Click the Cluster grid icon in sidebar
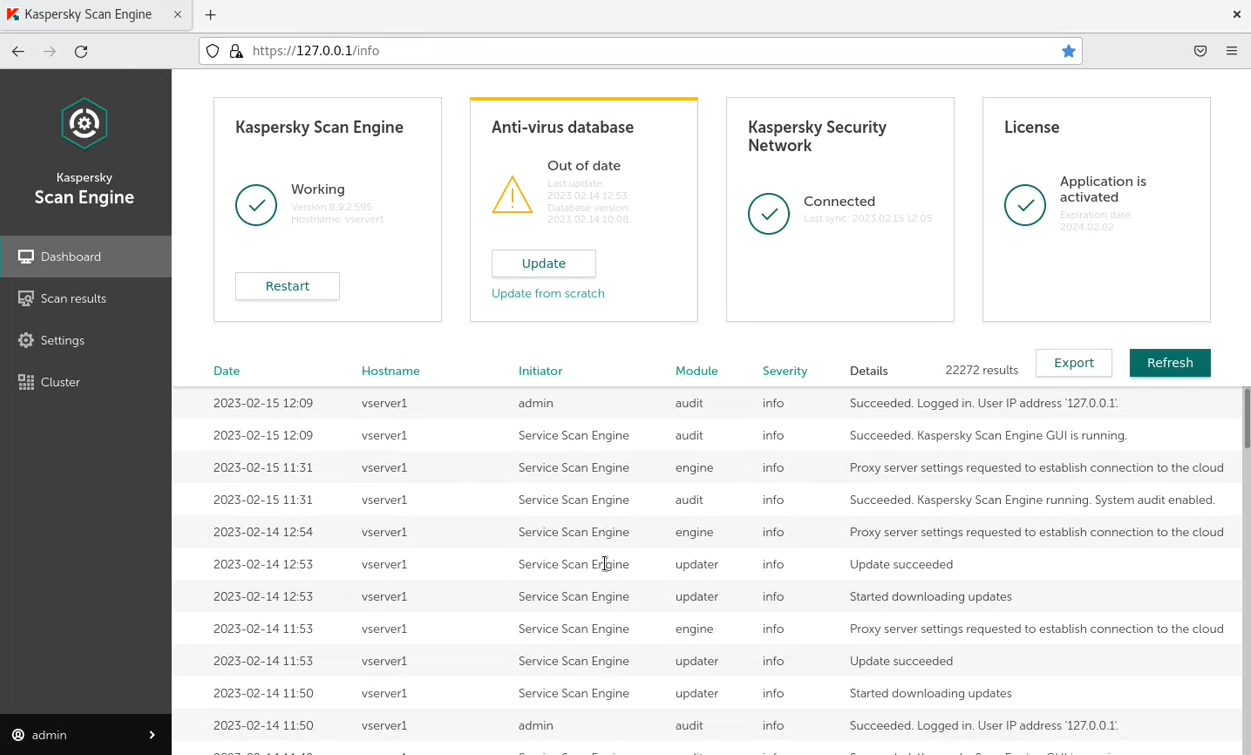This screenshot has width=1251, height=755. (x=26, y=383)
